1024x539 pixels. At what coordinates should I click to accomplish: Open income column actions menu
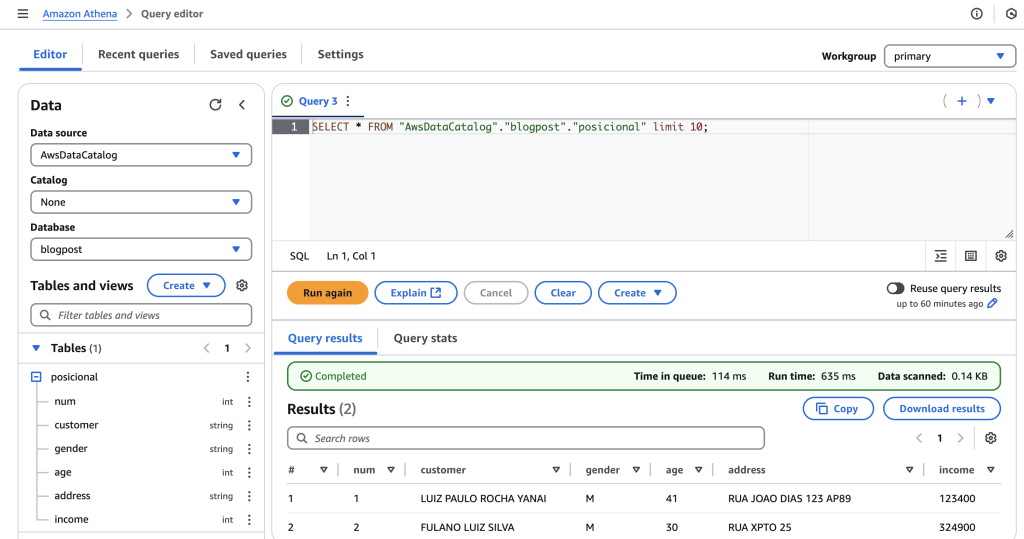coord(249,519)
